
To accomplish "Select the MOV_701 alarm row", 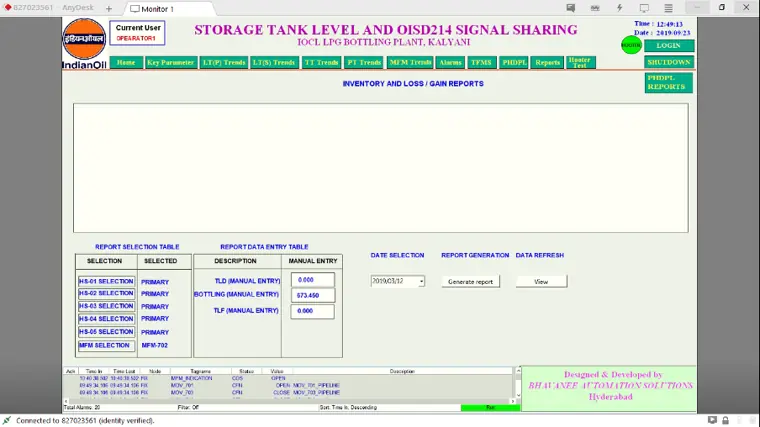I will click(x=288, y=385).
